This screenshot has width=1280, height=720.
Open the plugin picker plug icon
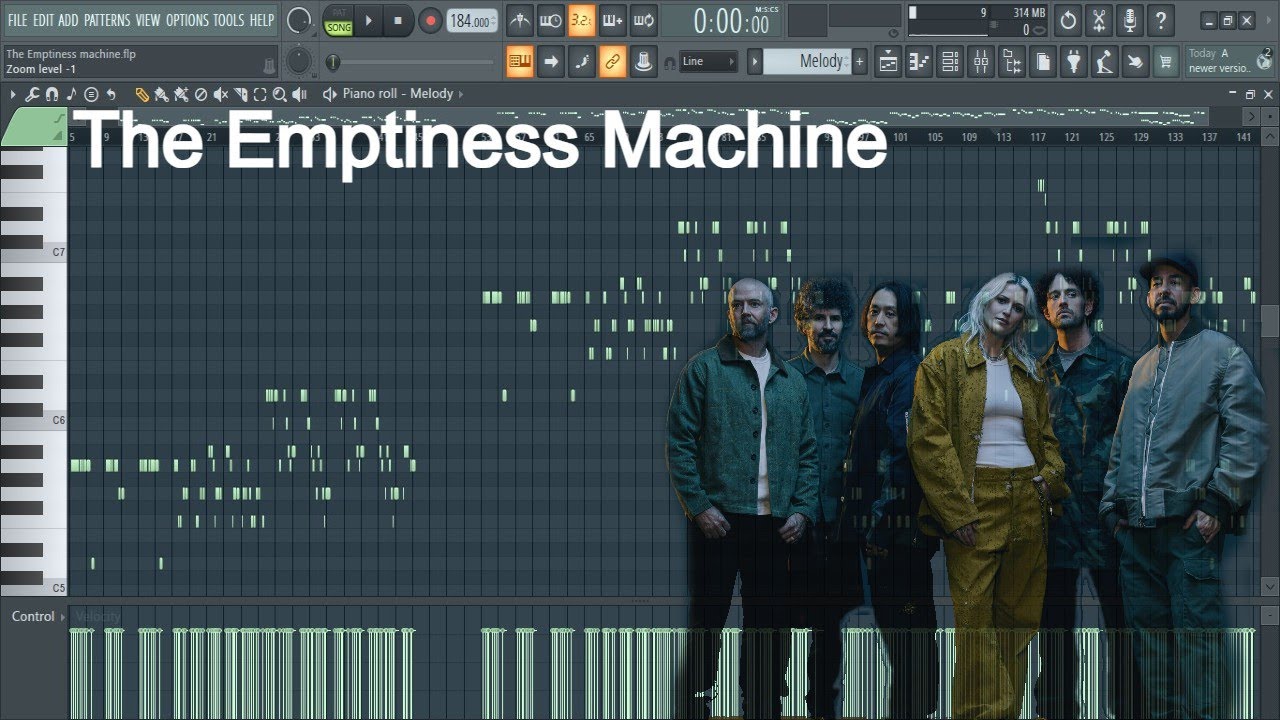[x=1074, y=61]
